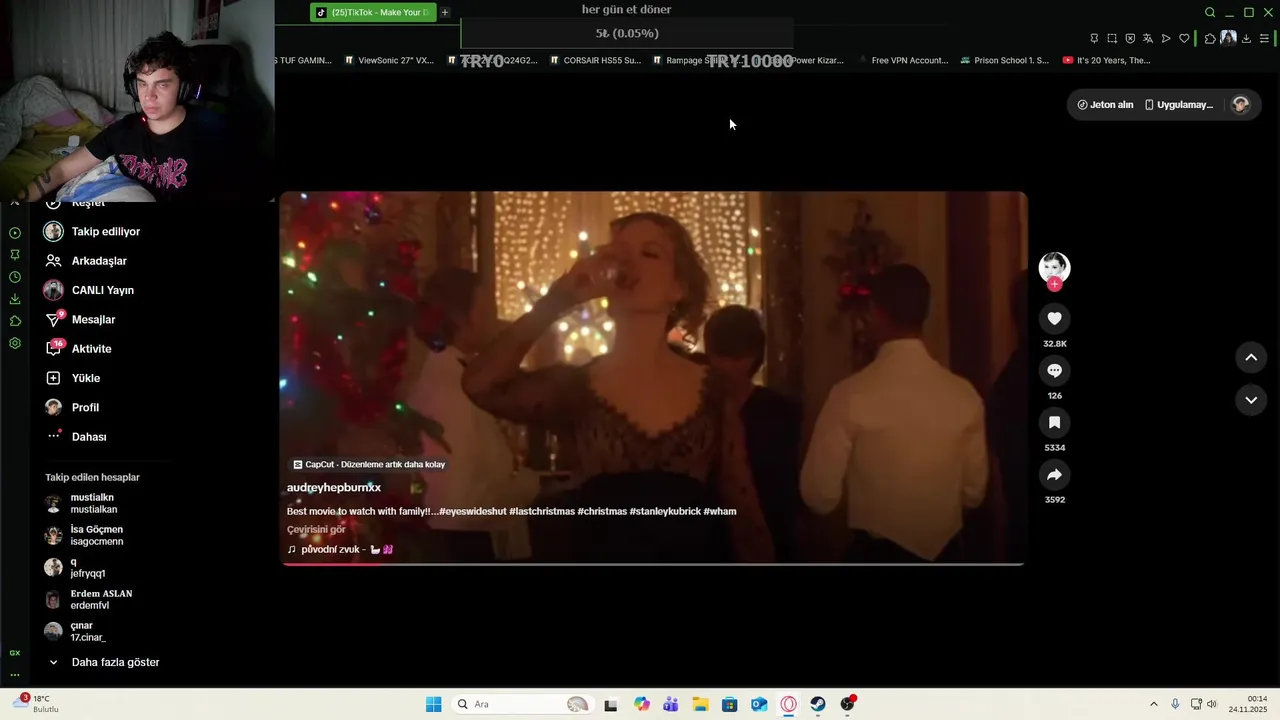Viewport: 1280px width, 720px height.
Task: Open browser extensions cube icon
Action: 1210,38
